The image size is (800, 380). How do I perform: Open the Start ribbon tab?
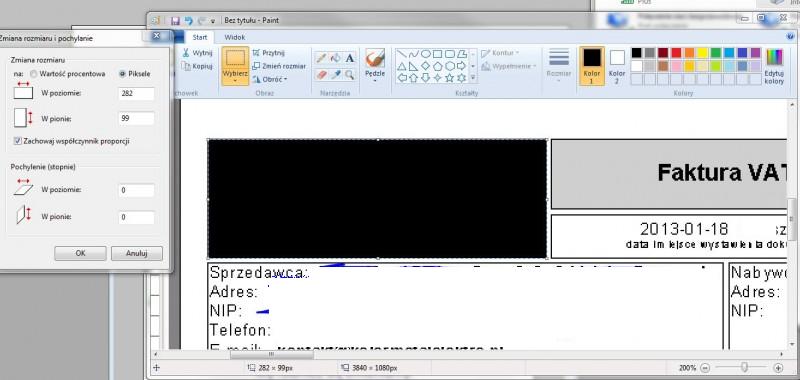(199, 37)
